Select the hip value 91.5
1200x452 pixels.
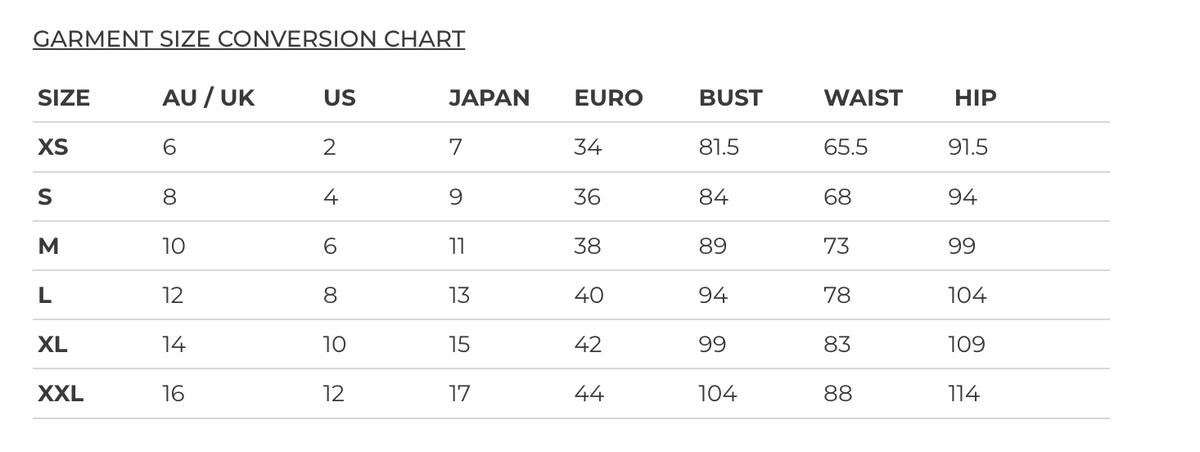[x=967, y=147]
